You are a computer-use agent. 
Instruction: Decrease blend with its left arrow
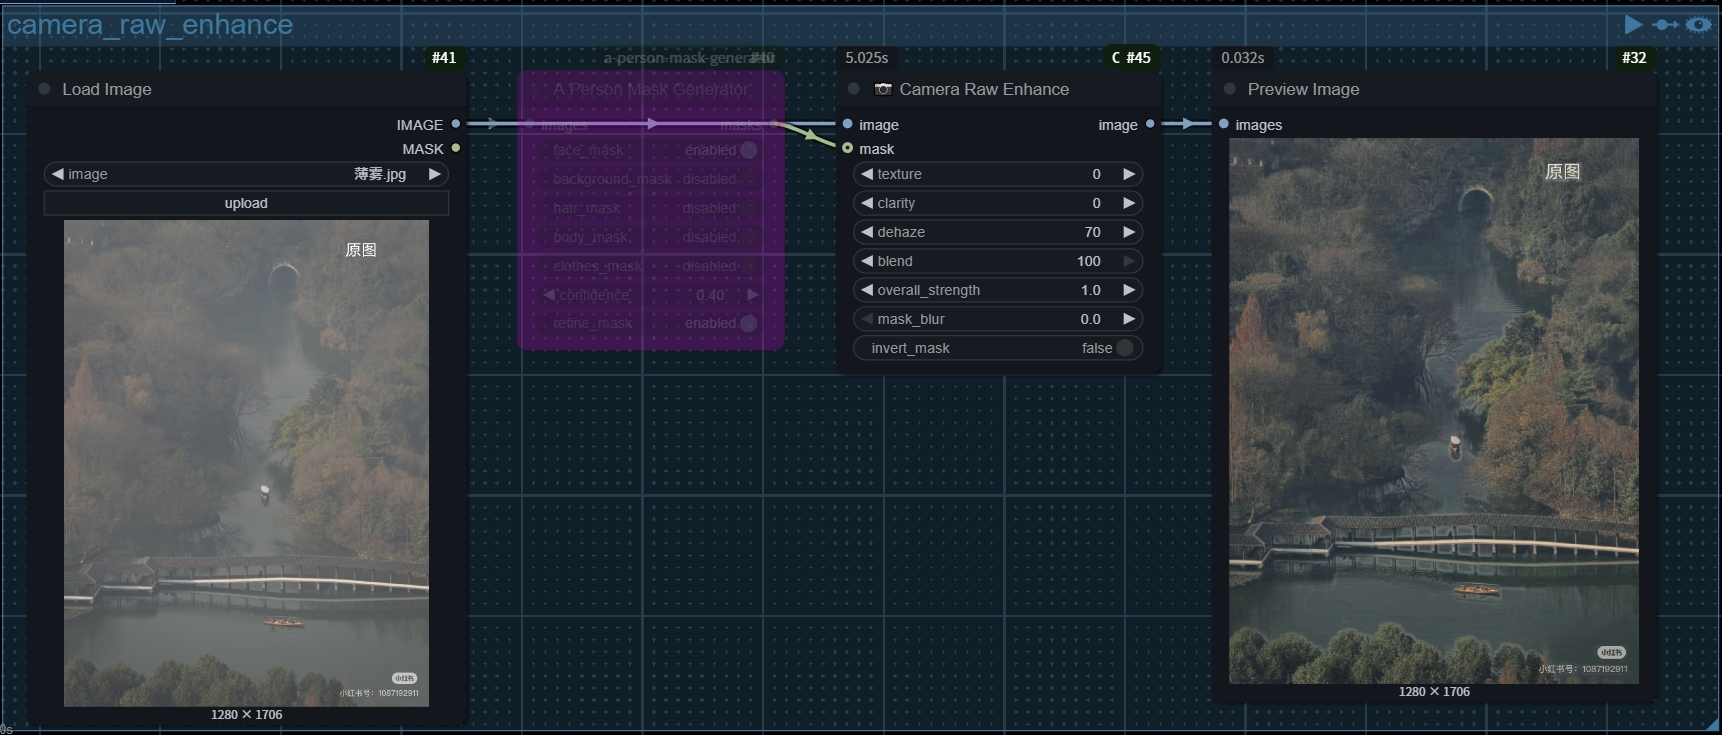click(867, 261)
